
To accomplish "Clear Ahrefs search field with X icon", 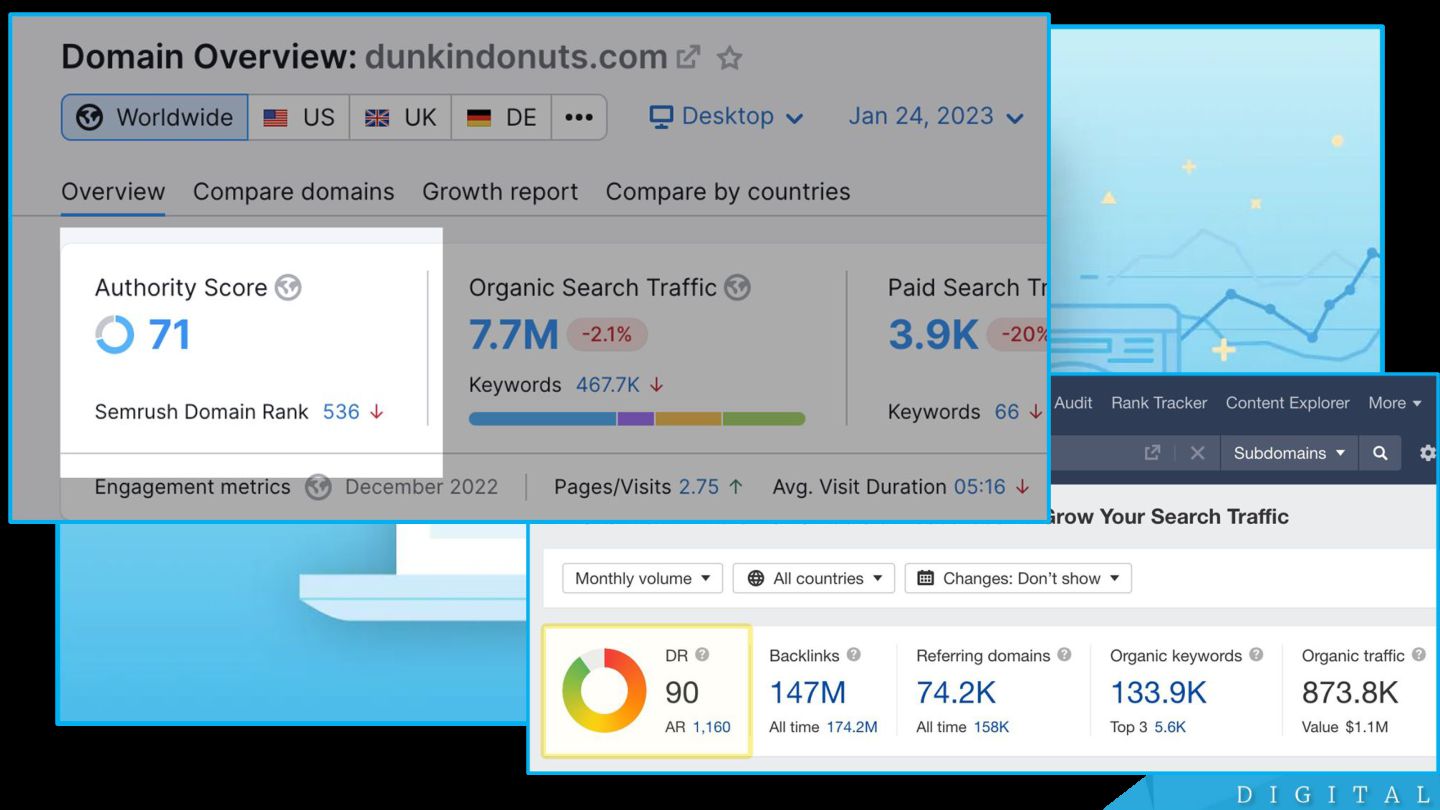I will [1197, 453].
